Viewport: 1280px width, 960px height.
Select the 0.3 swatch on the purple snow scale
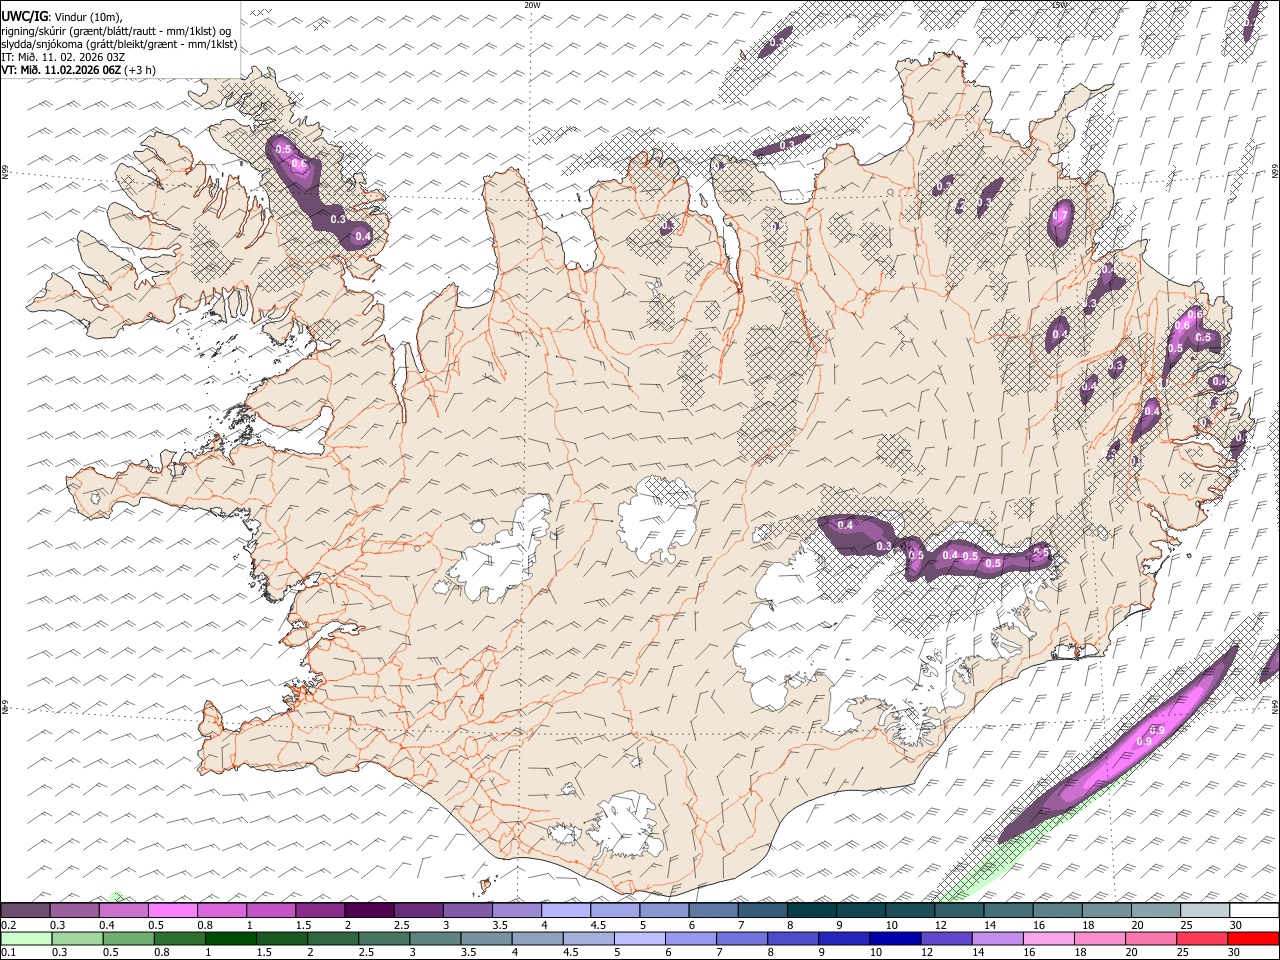coord(75,910)
